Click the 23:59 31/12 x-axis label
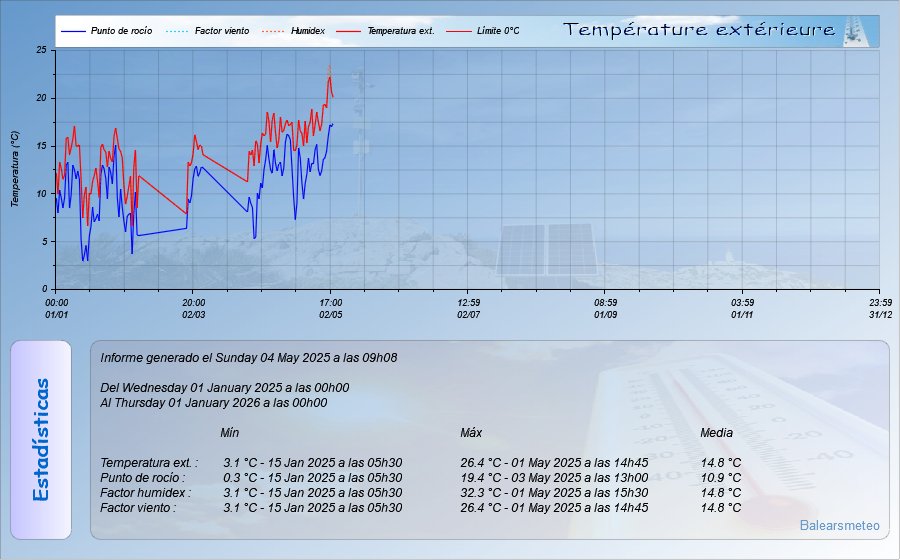 [880, 309]
